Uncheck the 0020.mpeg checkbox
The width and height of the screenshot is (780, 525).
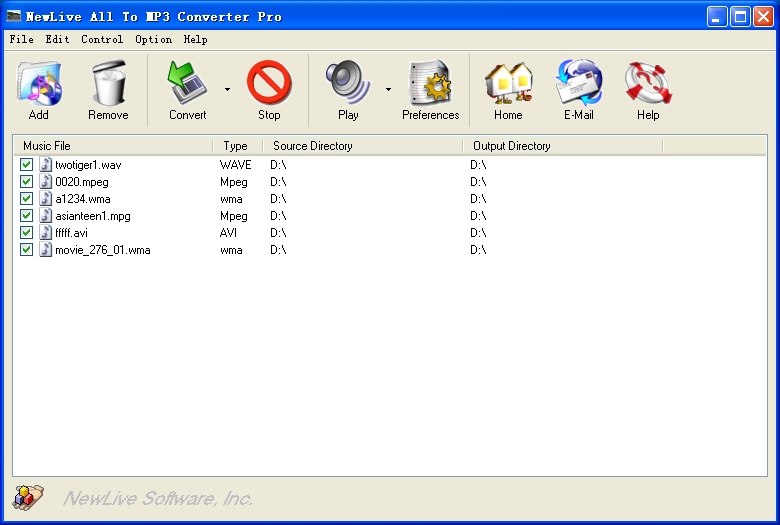click(x=26, y=181)
